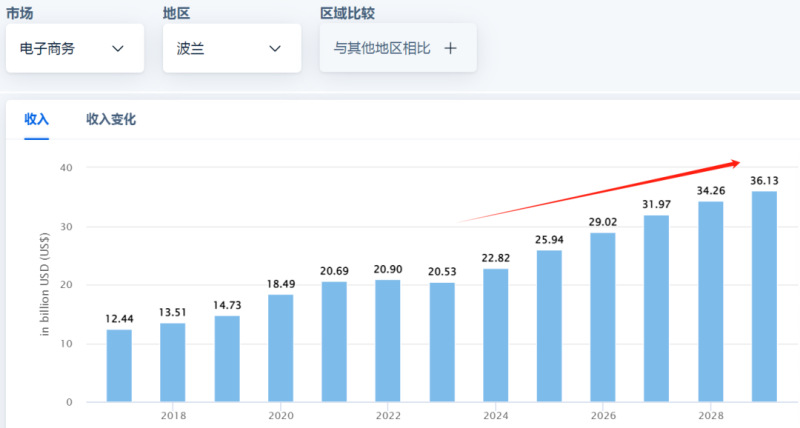Click the red trend arrow head
The height and width of the screenshot is (428, 800).
click(736, 163)
